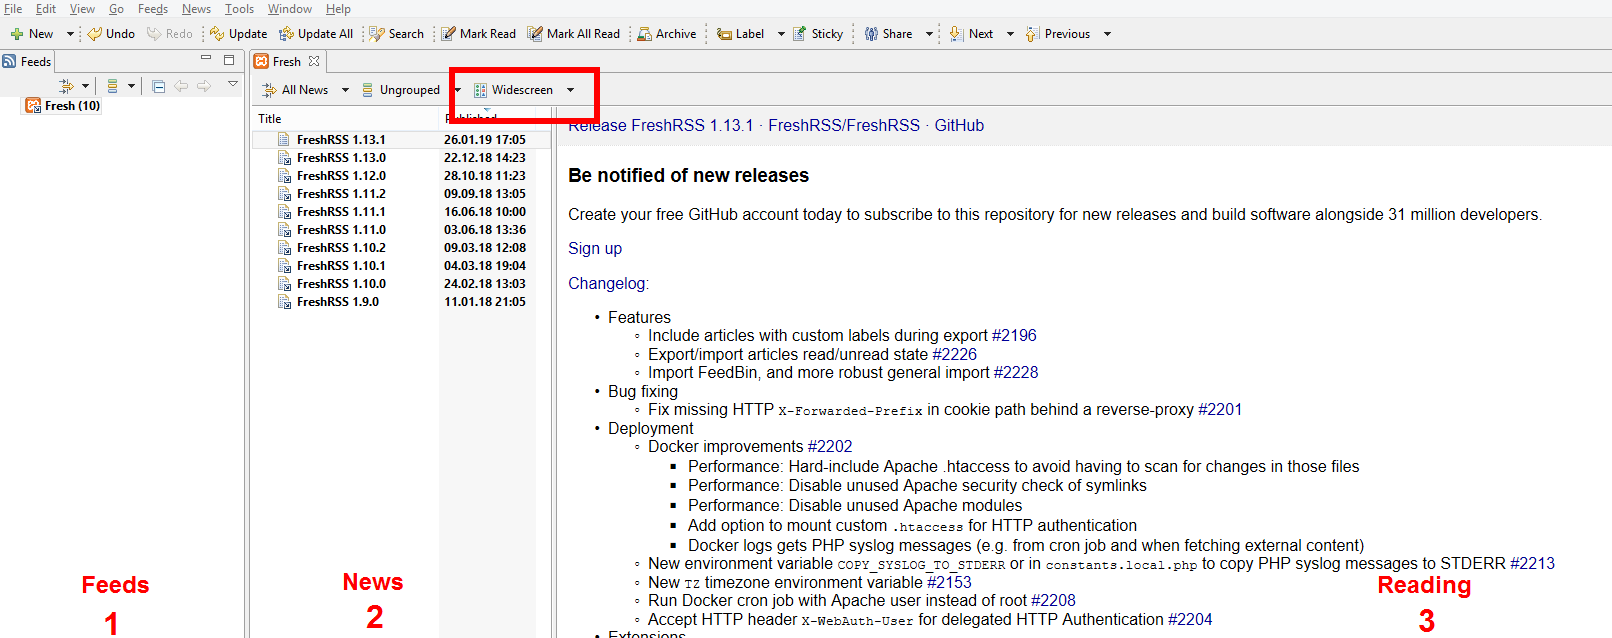Select FreshRSS 1.13.0 news row
The image size is (1612, 638).
[401, 158]
